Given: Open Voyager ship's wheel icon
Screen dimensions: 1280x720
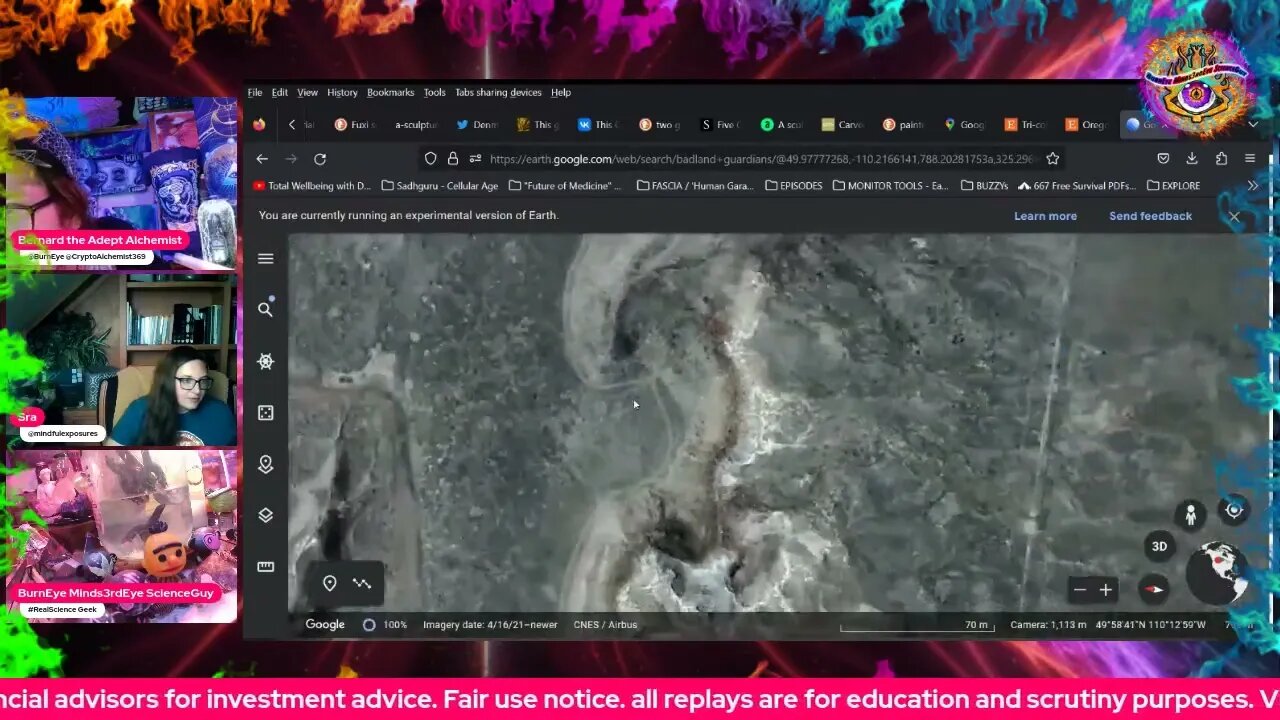Looking at the screenshot, I should click(265, 361).
